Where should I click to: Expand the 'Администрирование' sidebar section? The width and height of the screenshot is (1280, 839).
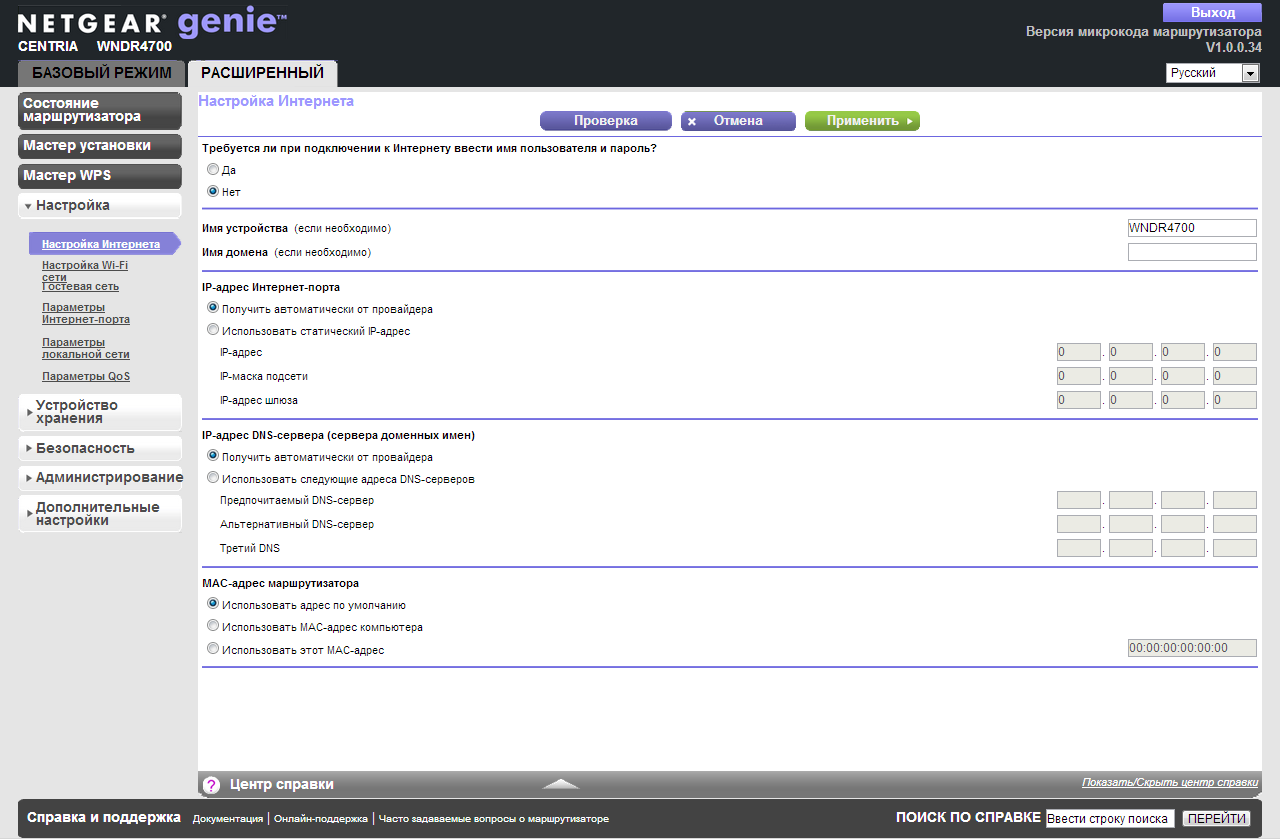pyautogui.click(x=100, y=478)
